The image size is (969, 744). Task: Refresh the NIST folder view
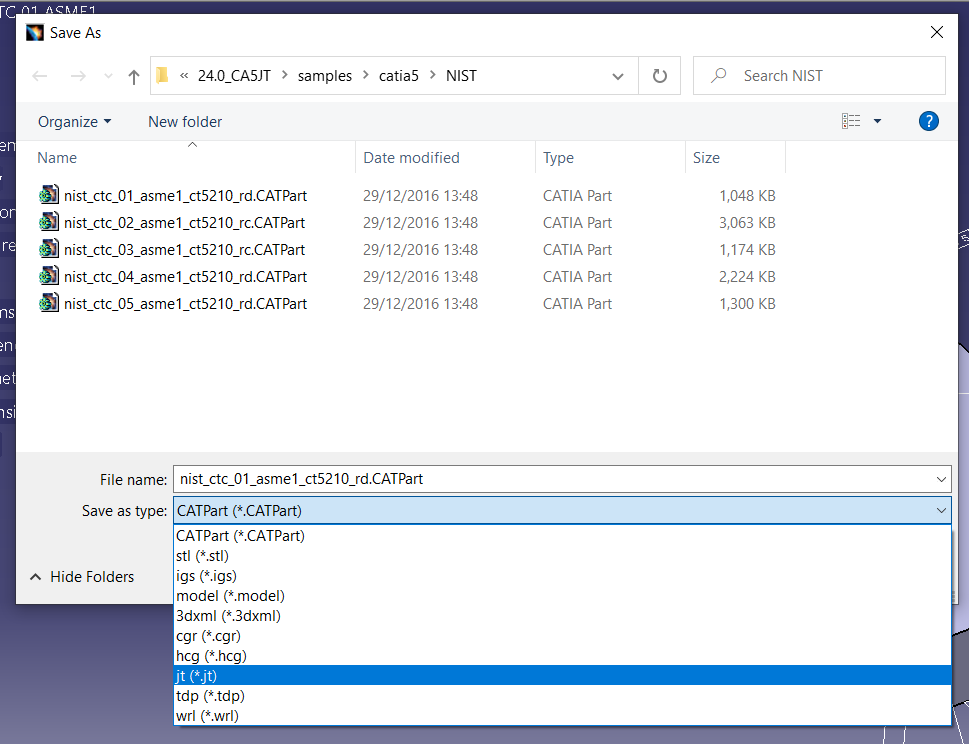[x=659, y=75]
